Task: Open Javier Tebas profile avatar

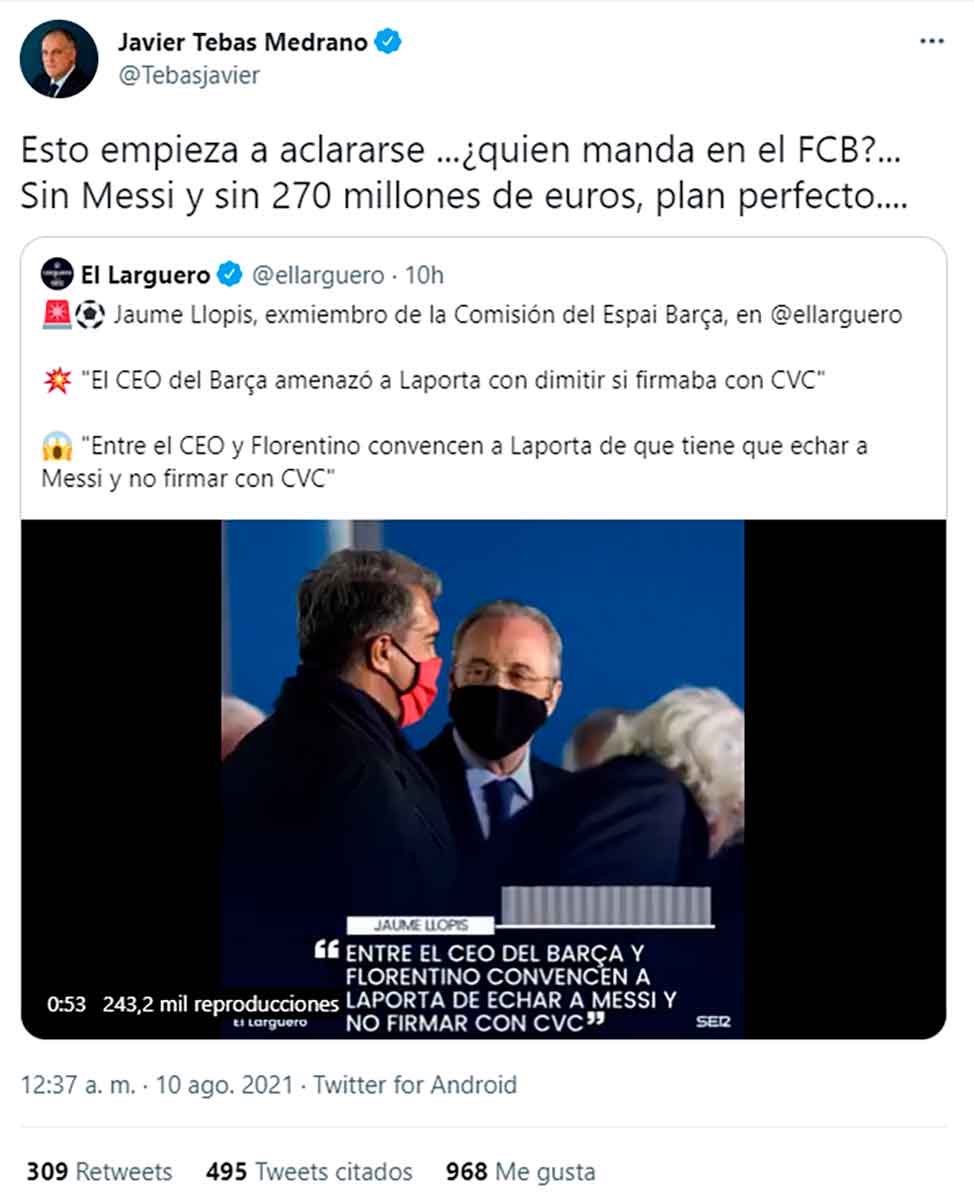Action: pyautogui.click(x=59, y=58)
